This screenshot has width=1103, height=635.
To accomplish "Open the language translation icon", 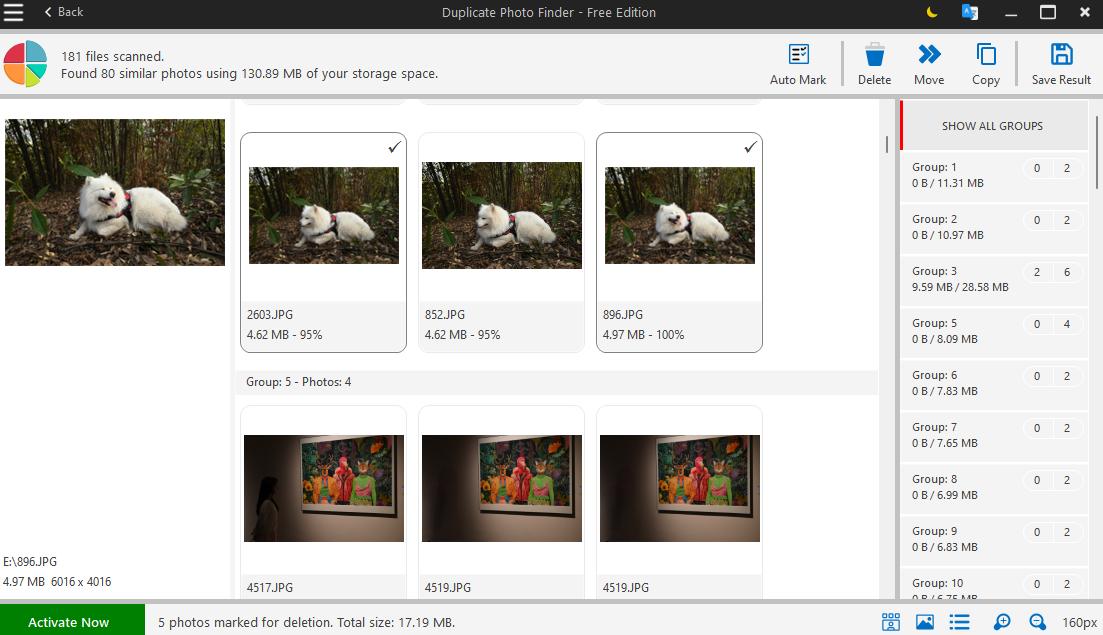I will coord(969,12).
